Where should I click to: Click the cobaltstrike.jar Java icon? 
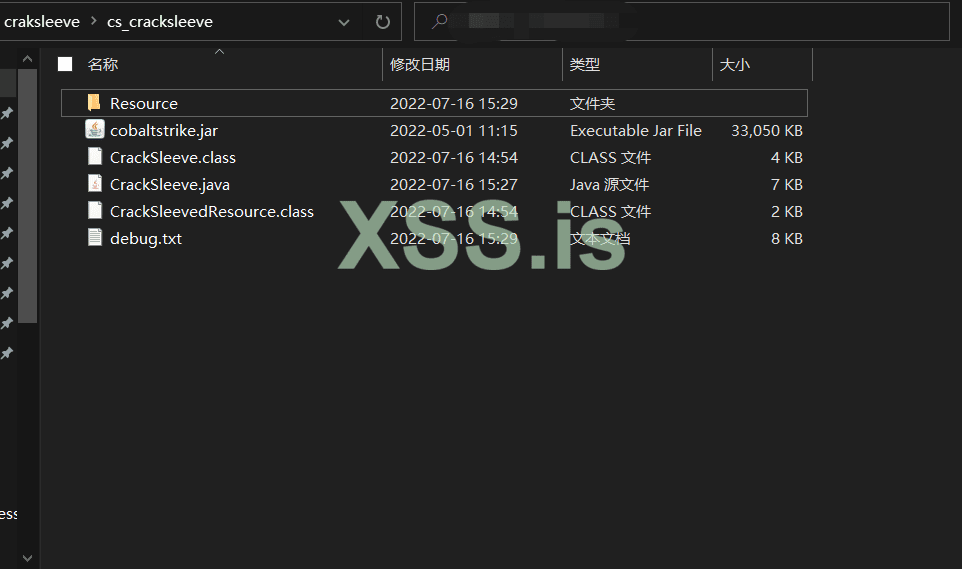pyautogui.click(x=94, y=130)
